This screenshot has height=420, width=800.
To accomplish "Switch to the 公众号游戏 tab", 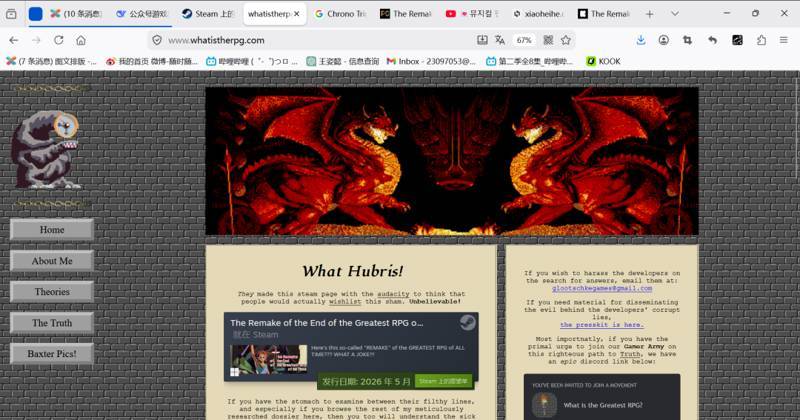I will 142,14.
